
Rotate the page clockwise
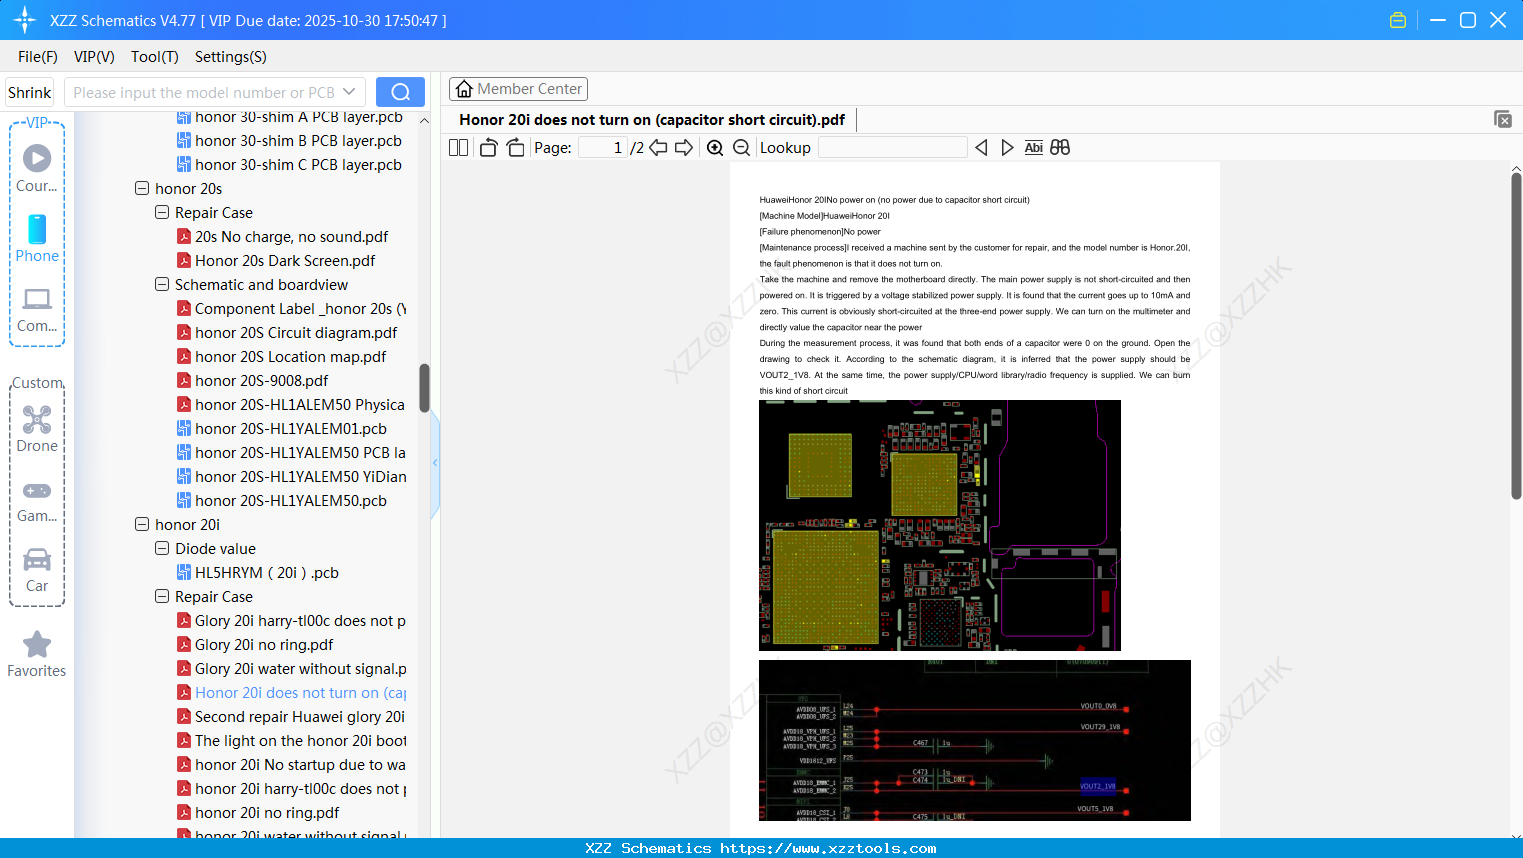coord(516,148)
